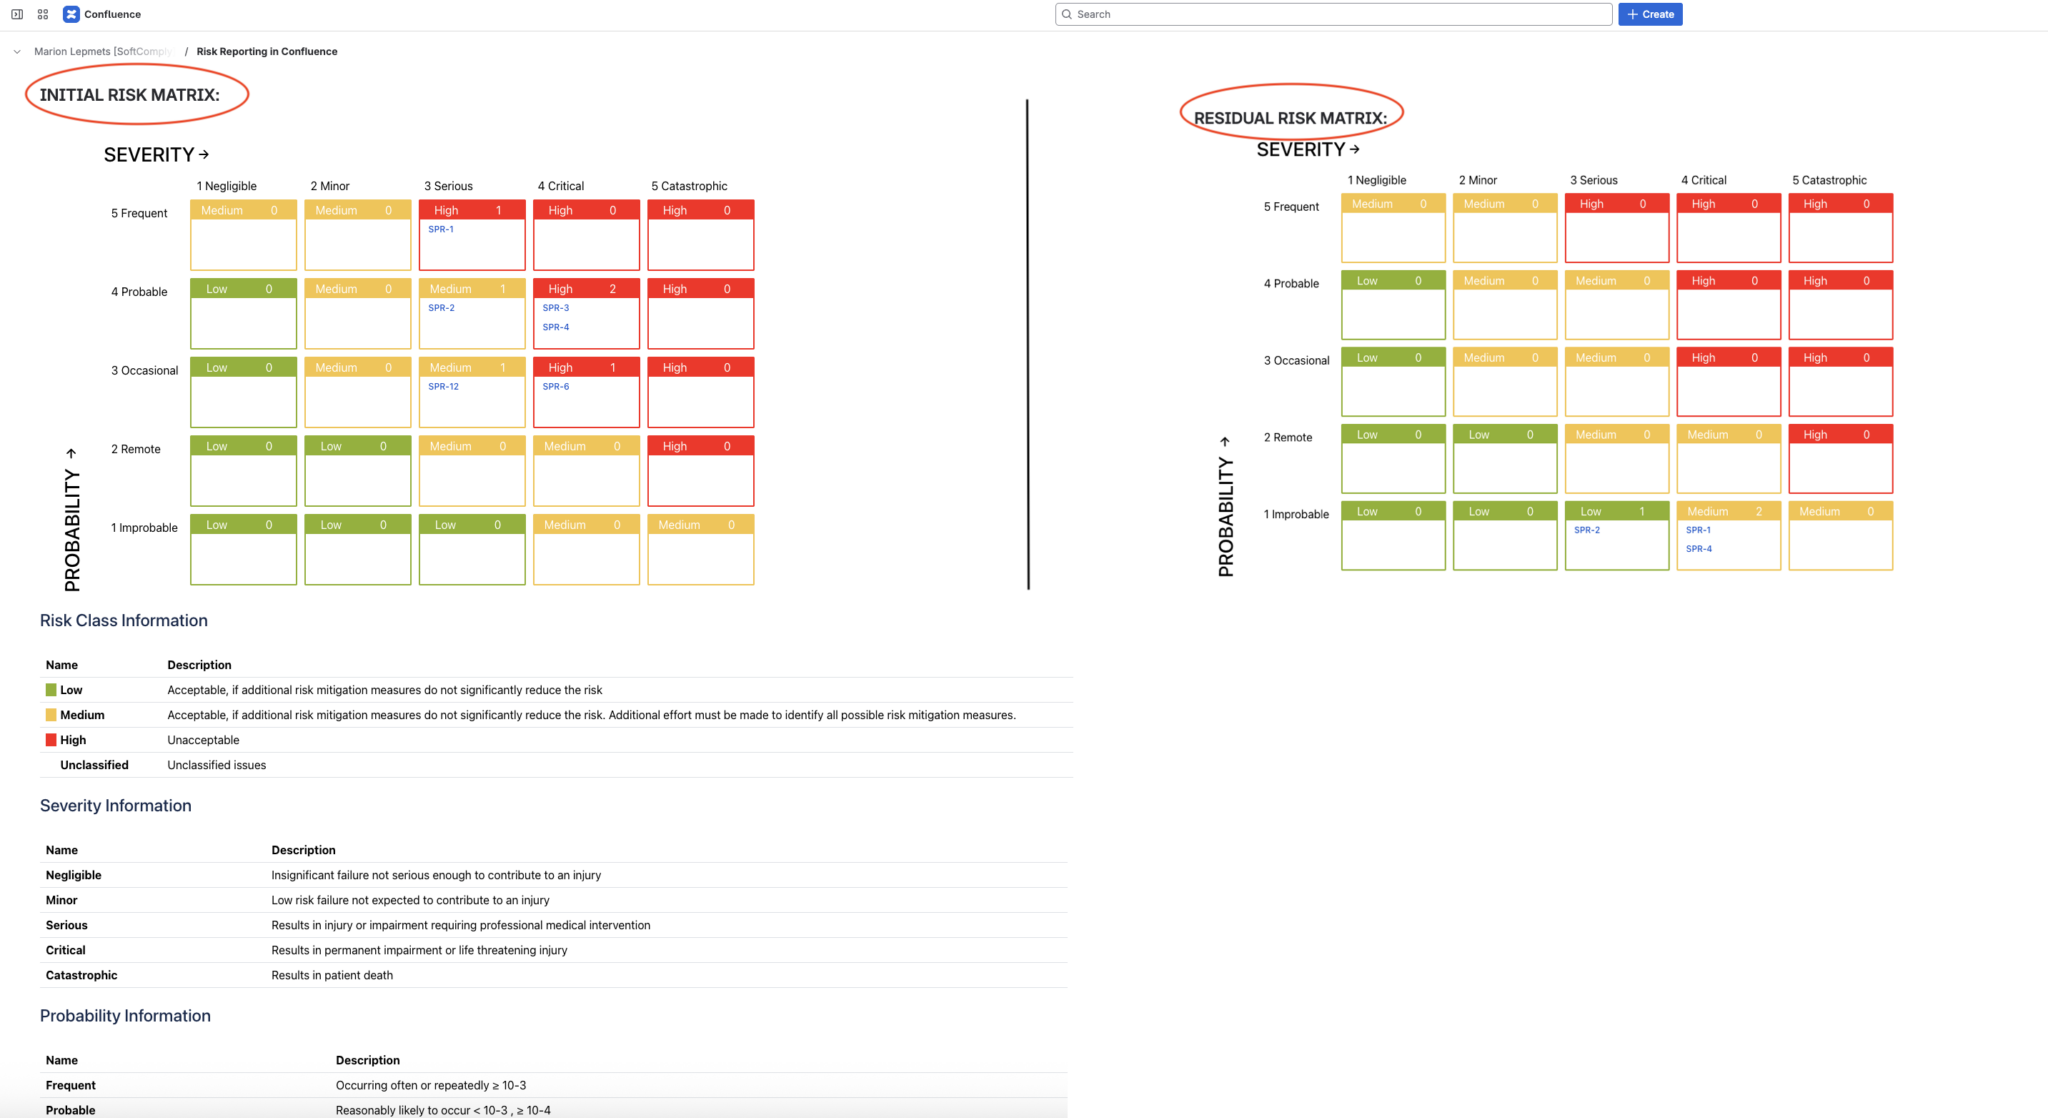
Task: Open SPR-6 in the Occasional Critical cell
Action: pyautogui.click(x=556, y=386)
